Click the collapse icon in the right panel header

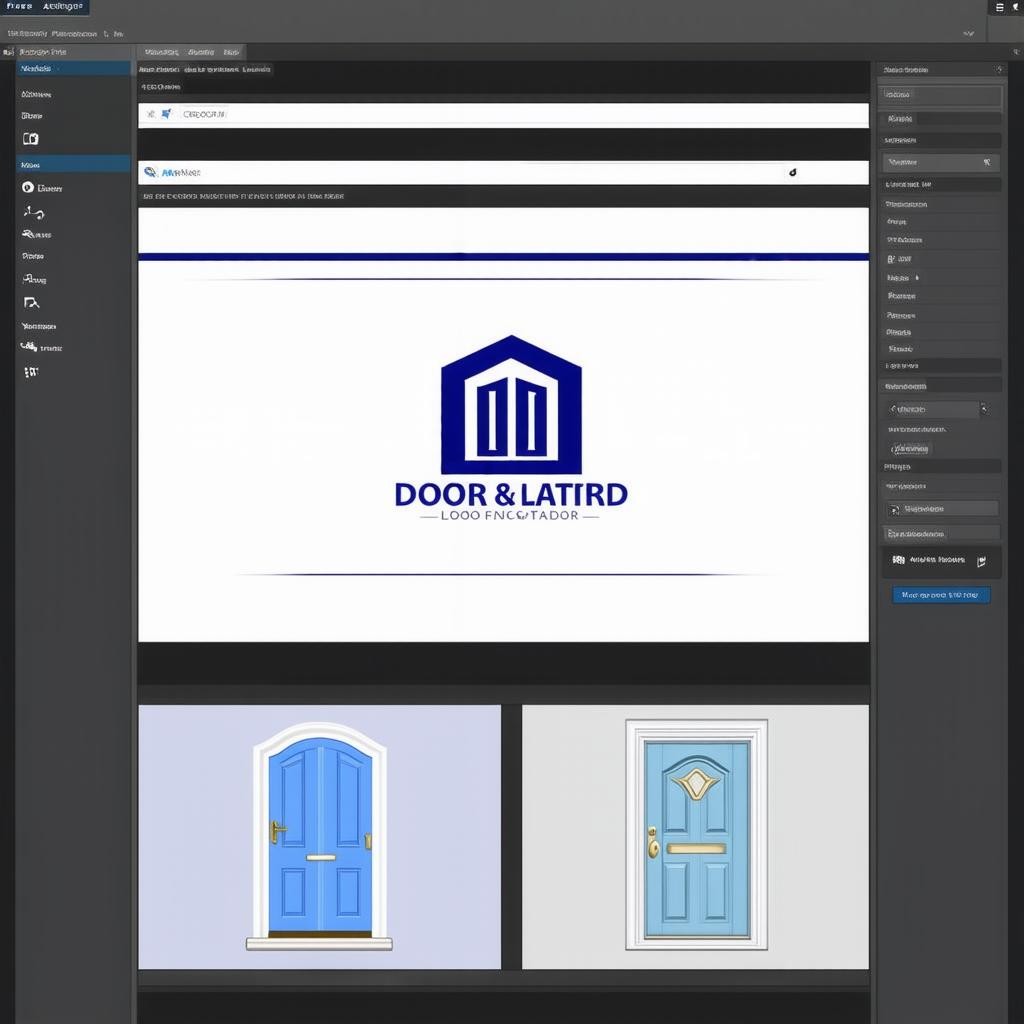998,70
